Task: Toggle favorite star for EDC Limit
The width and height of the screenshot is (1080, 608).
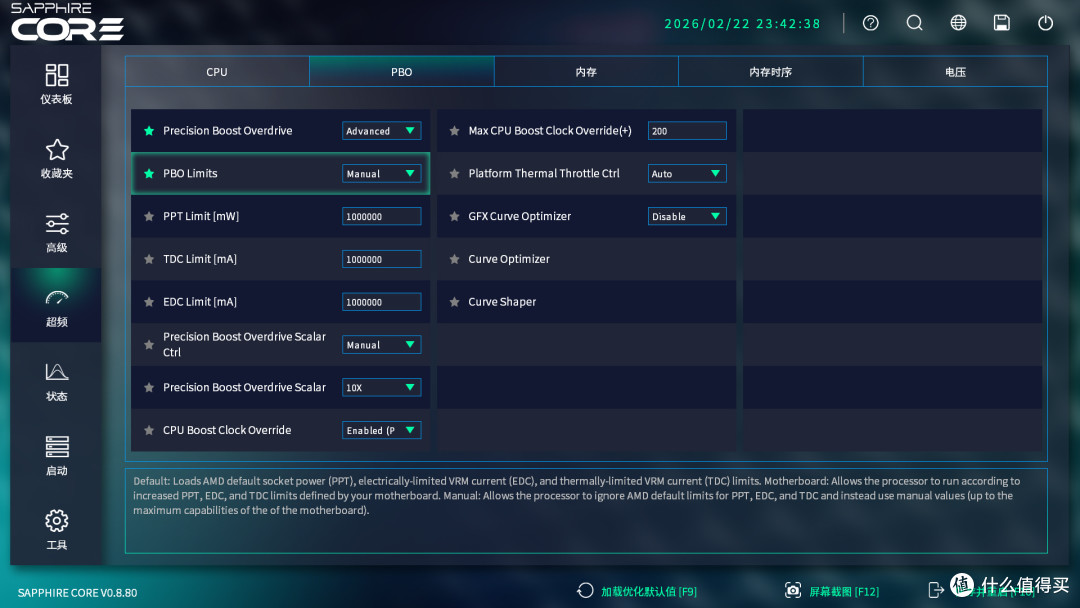Action: pyautogui.click(x=149, y=302)
